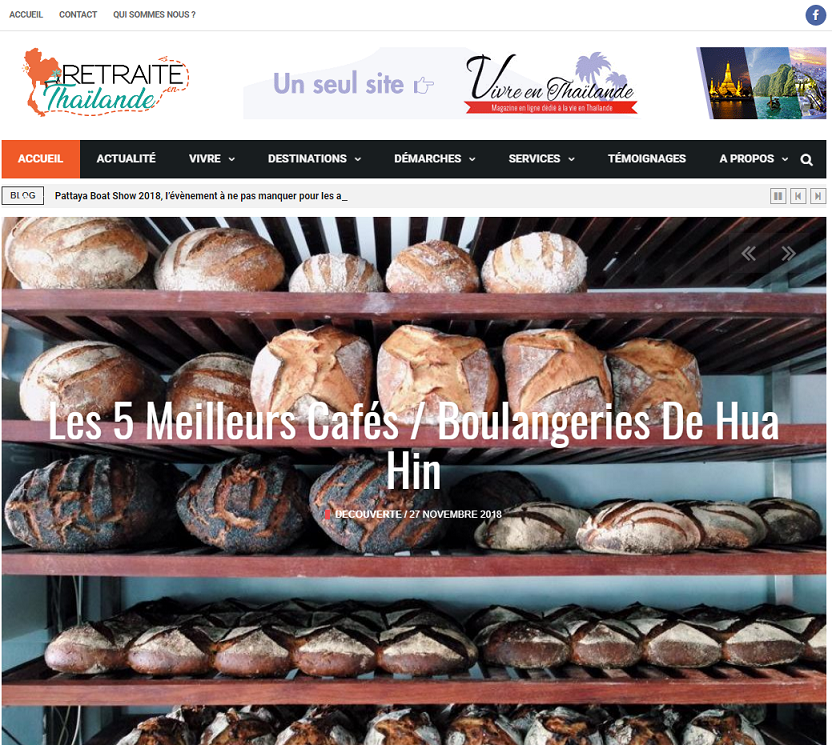
Task: Select the orange Accueil tab
Action: (41, 159)
